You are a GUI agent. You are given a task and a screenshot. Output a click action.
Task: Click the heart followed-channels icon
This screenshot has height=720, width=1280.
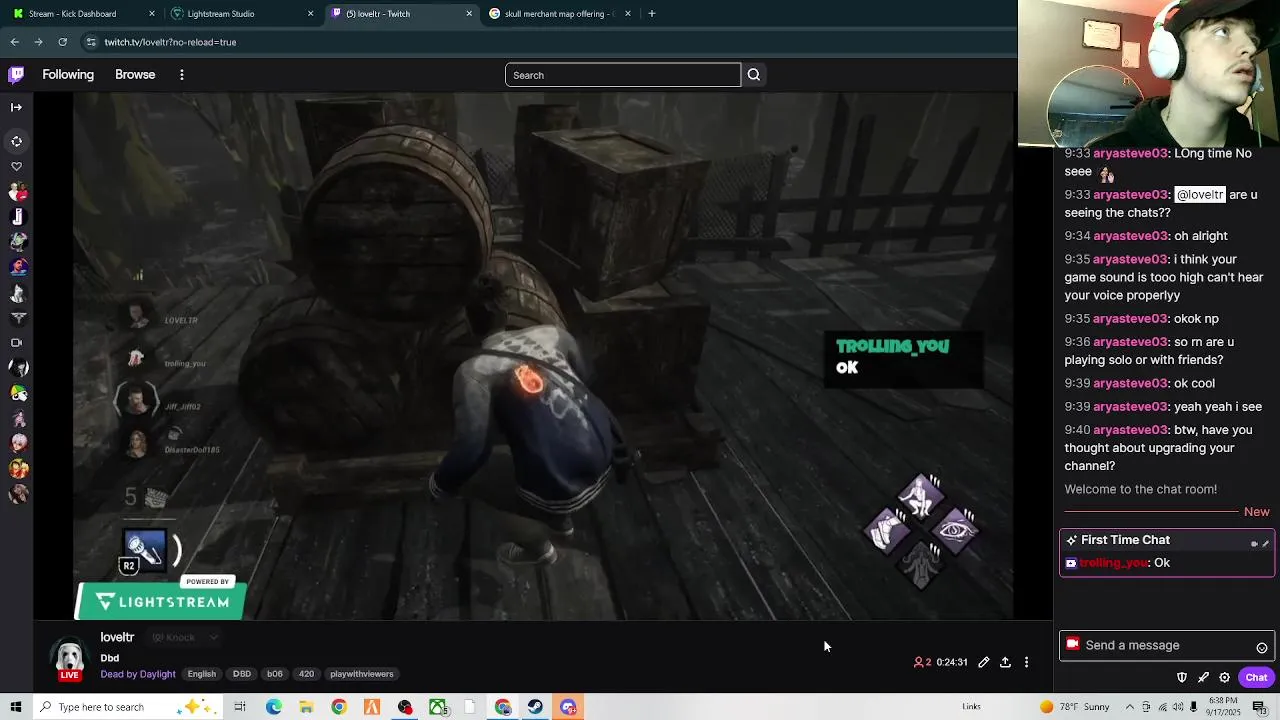point(16,167)
